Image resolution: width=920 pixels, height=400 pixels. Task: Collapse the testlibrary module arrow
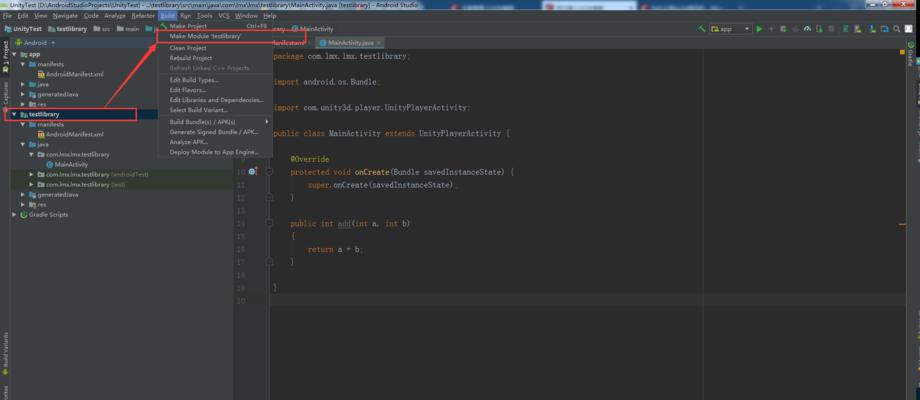14,114
